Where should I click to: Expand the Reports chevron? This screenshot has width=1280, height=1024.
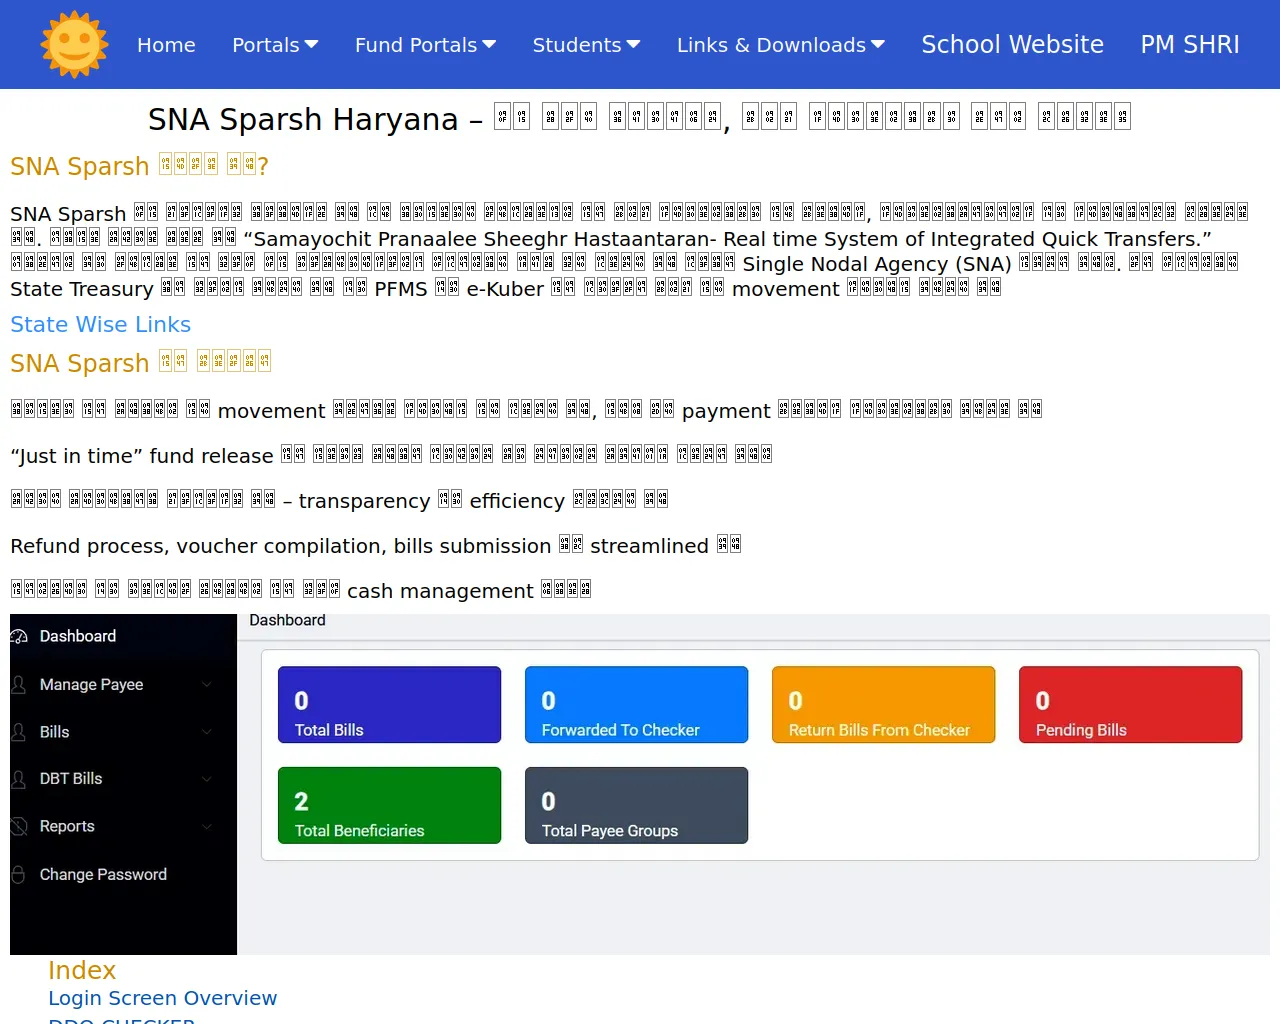point(207,826)
